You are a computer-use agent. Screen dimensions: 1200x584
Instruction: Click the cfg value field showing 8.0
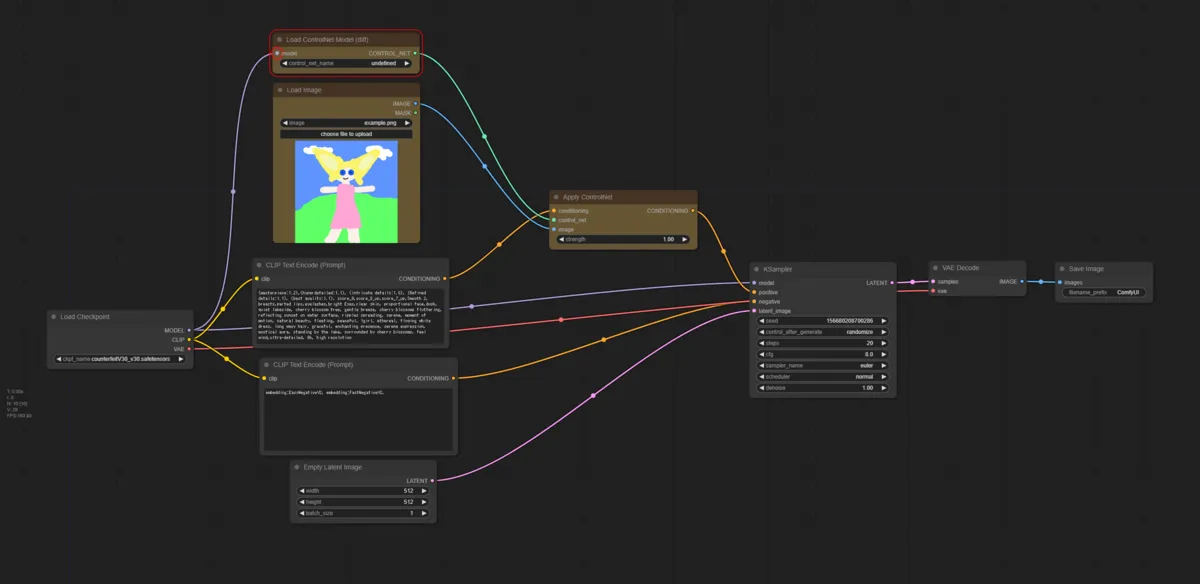tap(822, 354)
